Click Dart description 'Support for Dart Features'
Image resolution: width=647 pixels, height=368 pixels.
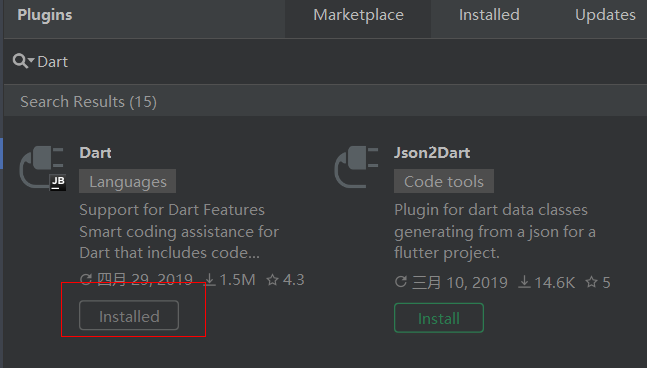172,210
